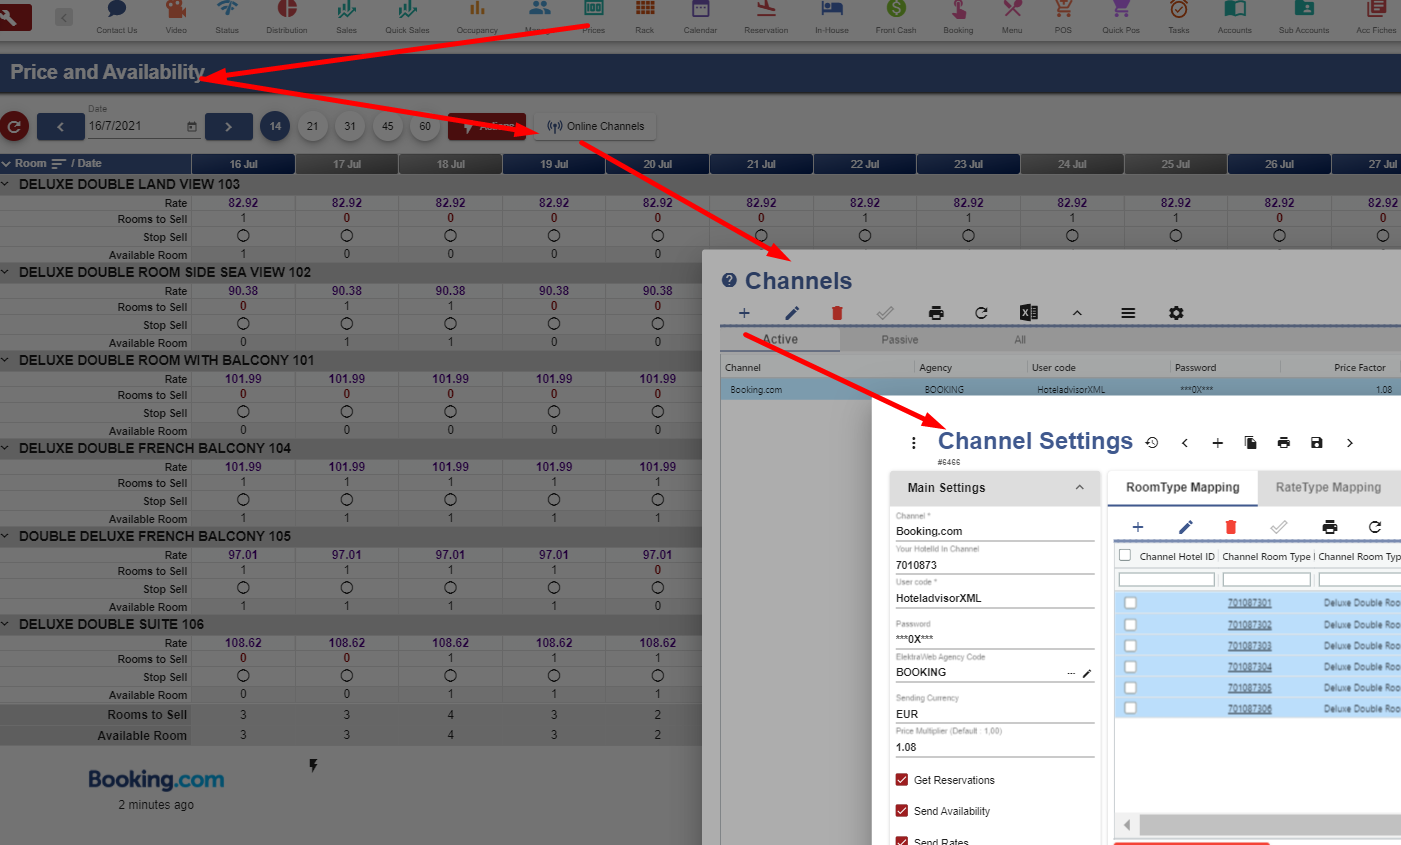Image resolution: width=1401 pixels, height=845 pixels.
Task: Toggle the select-all checkbox in mapping header
Action: [x=1125, y=555]
